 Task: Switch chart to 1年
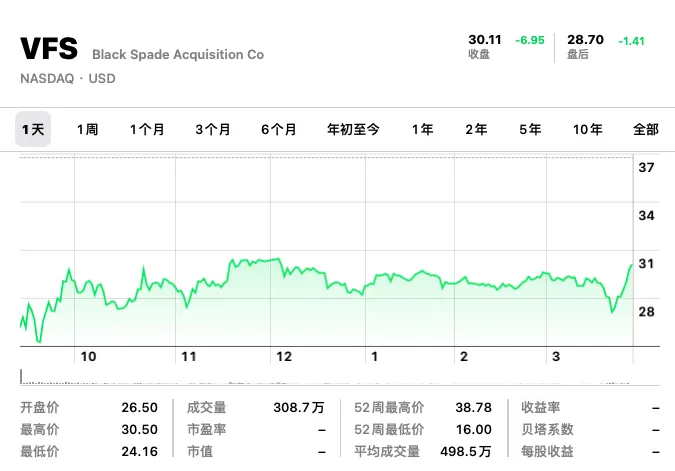[422, 129]
